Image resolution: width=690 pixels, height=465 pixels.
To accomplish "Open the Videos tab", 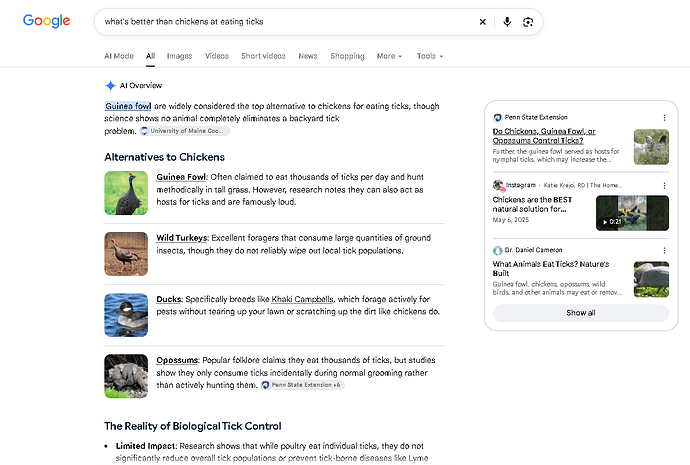I will (217, 56).
